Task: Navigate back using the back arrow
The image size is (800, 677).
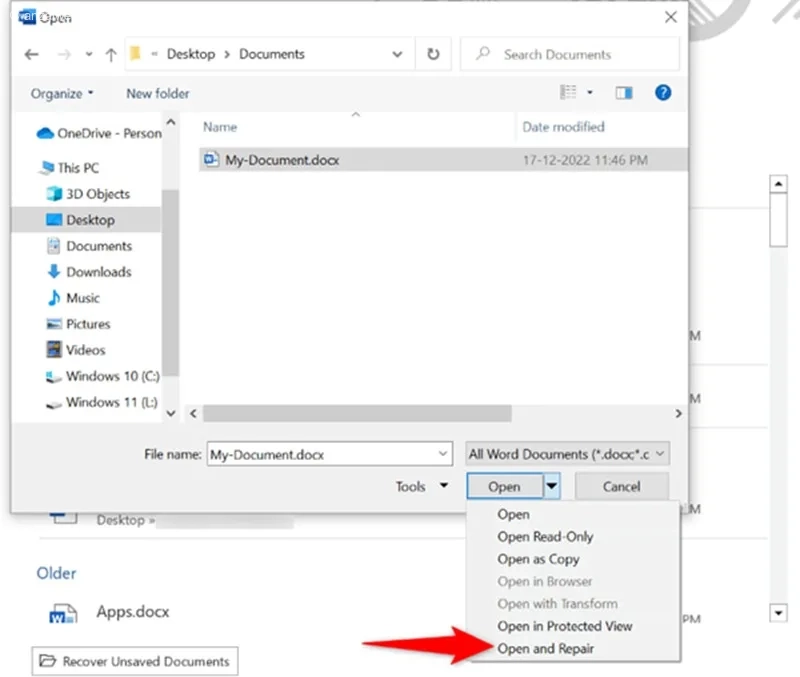Action: pos(31,54)
